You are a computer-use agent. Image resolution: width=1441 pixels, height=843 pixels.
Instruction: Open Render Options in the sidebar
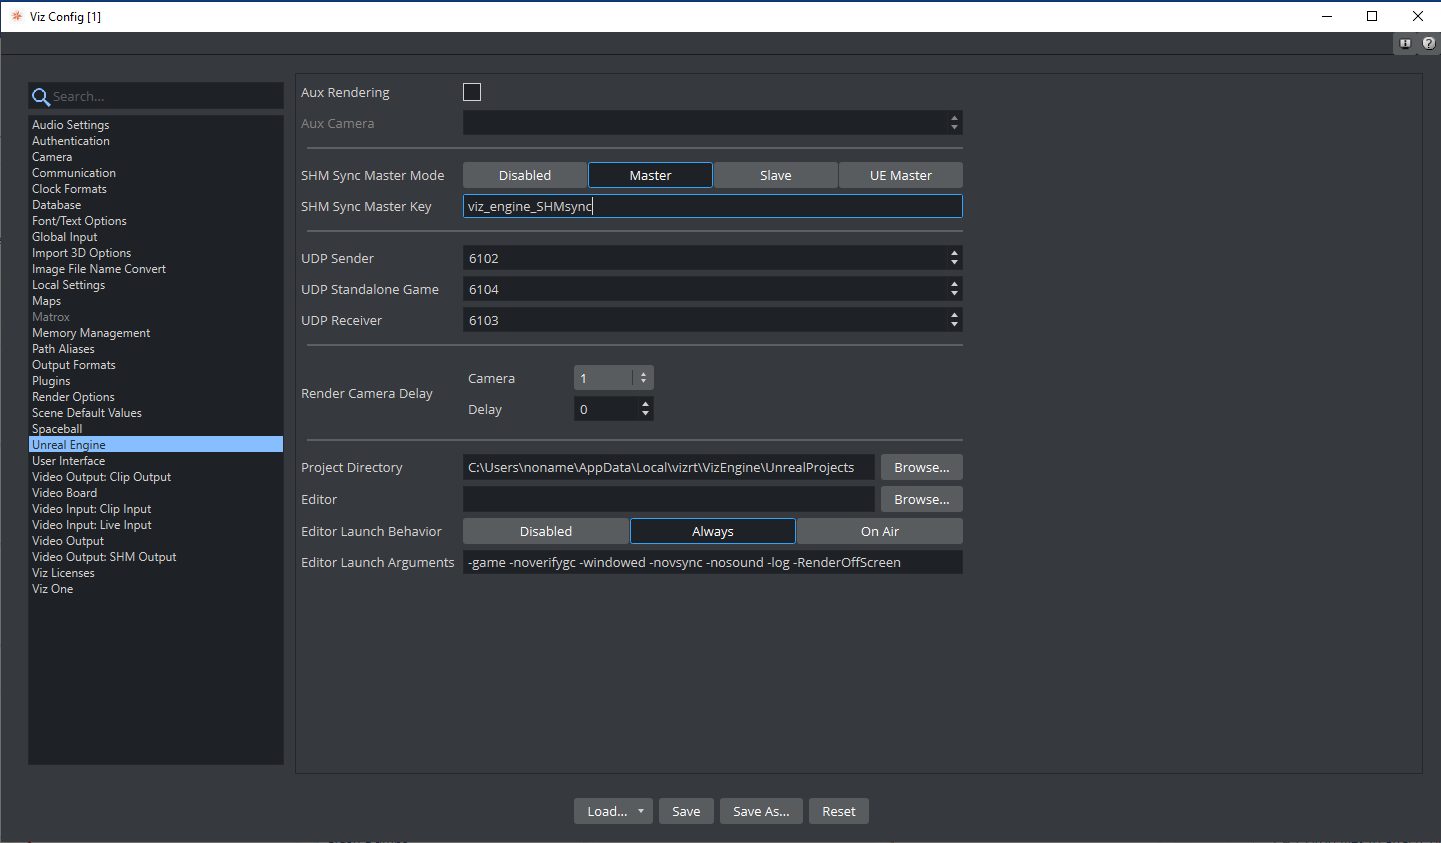pyautogui.click(x=73, y=397)
